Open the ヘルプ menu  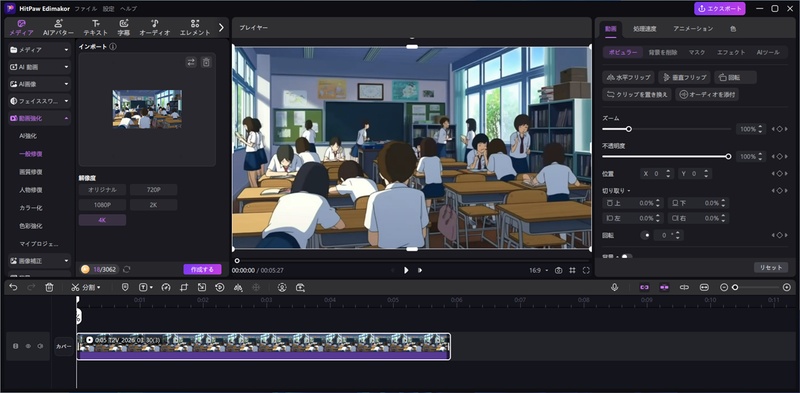(x=128, y=9)
